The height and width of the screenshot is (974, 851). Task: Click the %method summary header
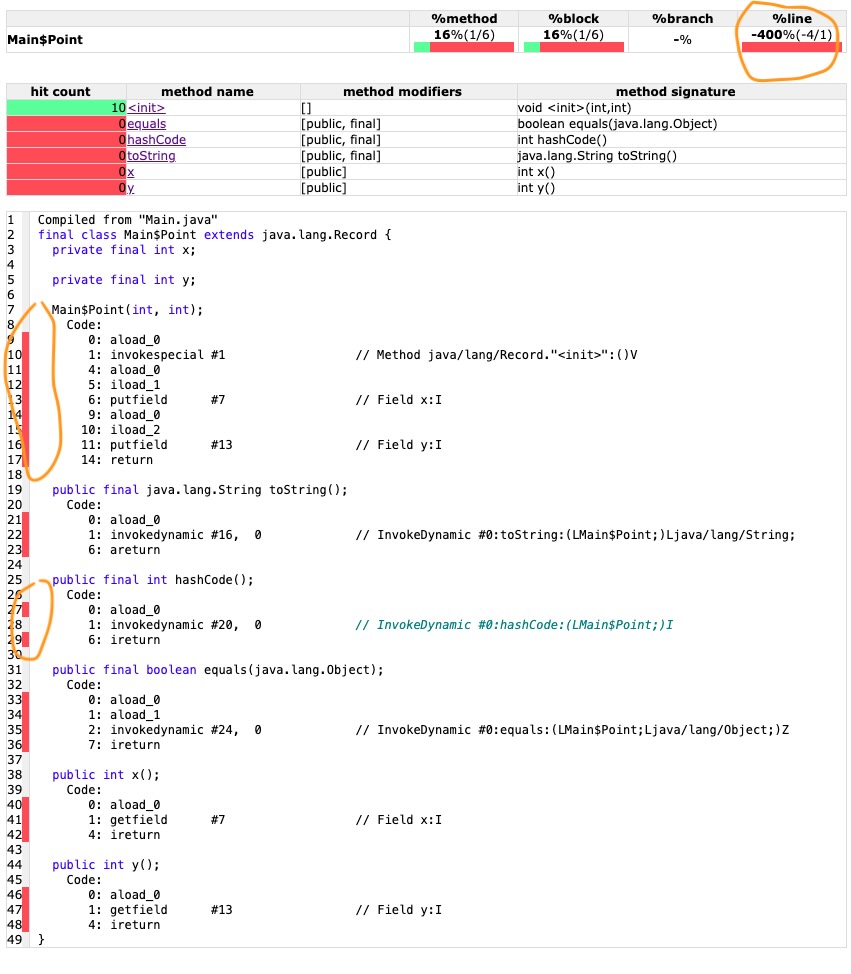click(x=464, y=18)
